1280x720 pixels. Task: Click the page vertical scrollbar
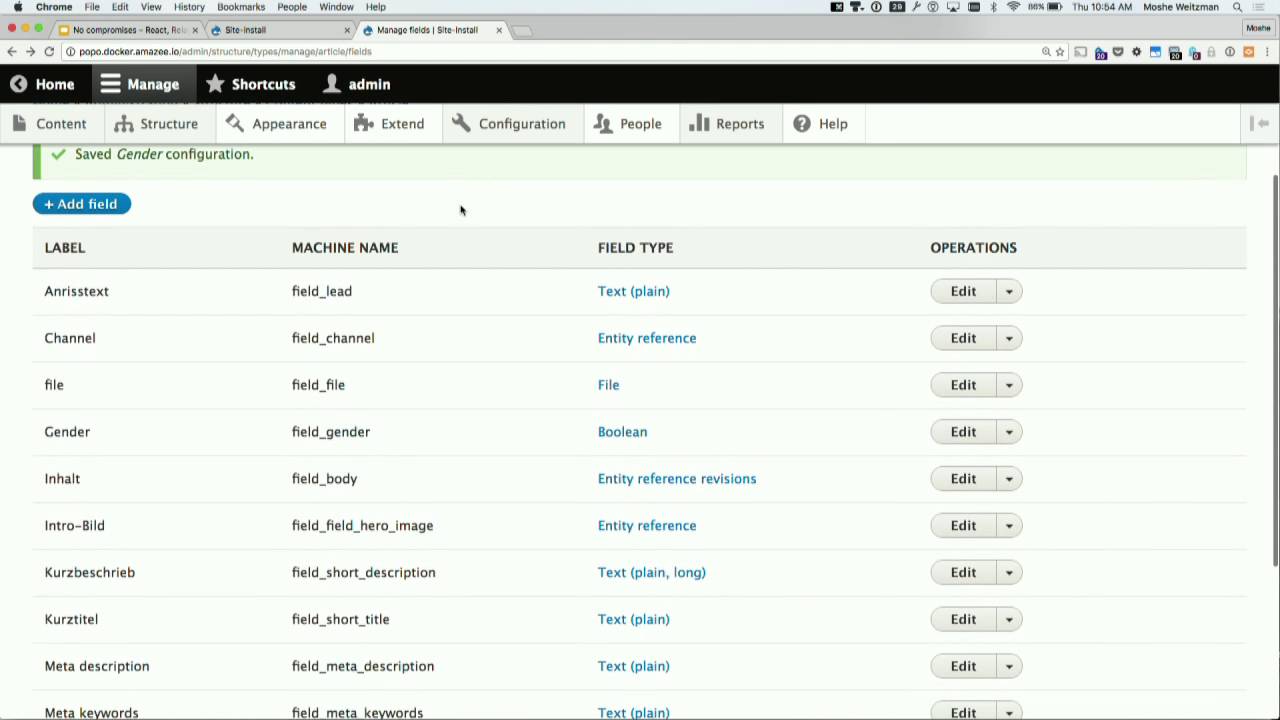click(1274, 370)
